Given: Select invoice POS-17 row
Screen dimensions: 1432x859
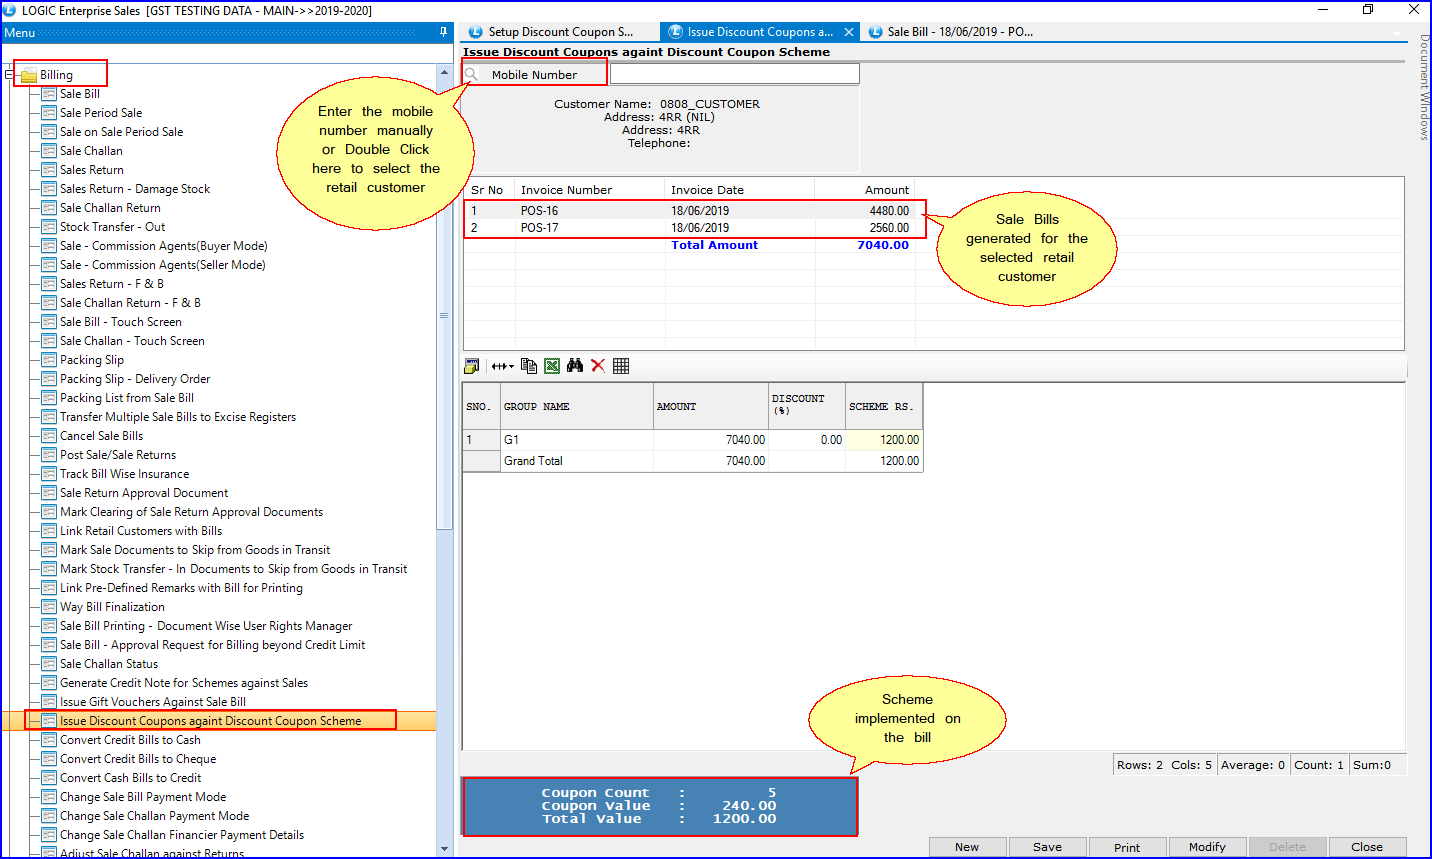Looking at the screenshot, I should (690, 228).
